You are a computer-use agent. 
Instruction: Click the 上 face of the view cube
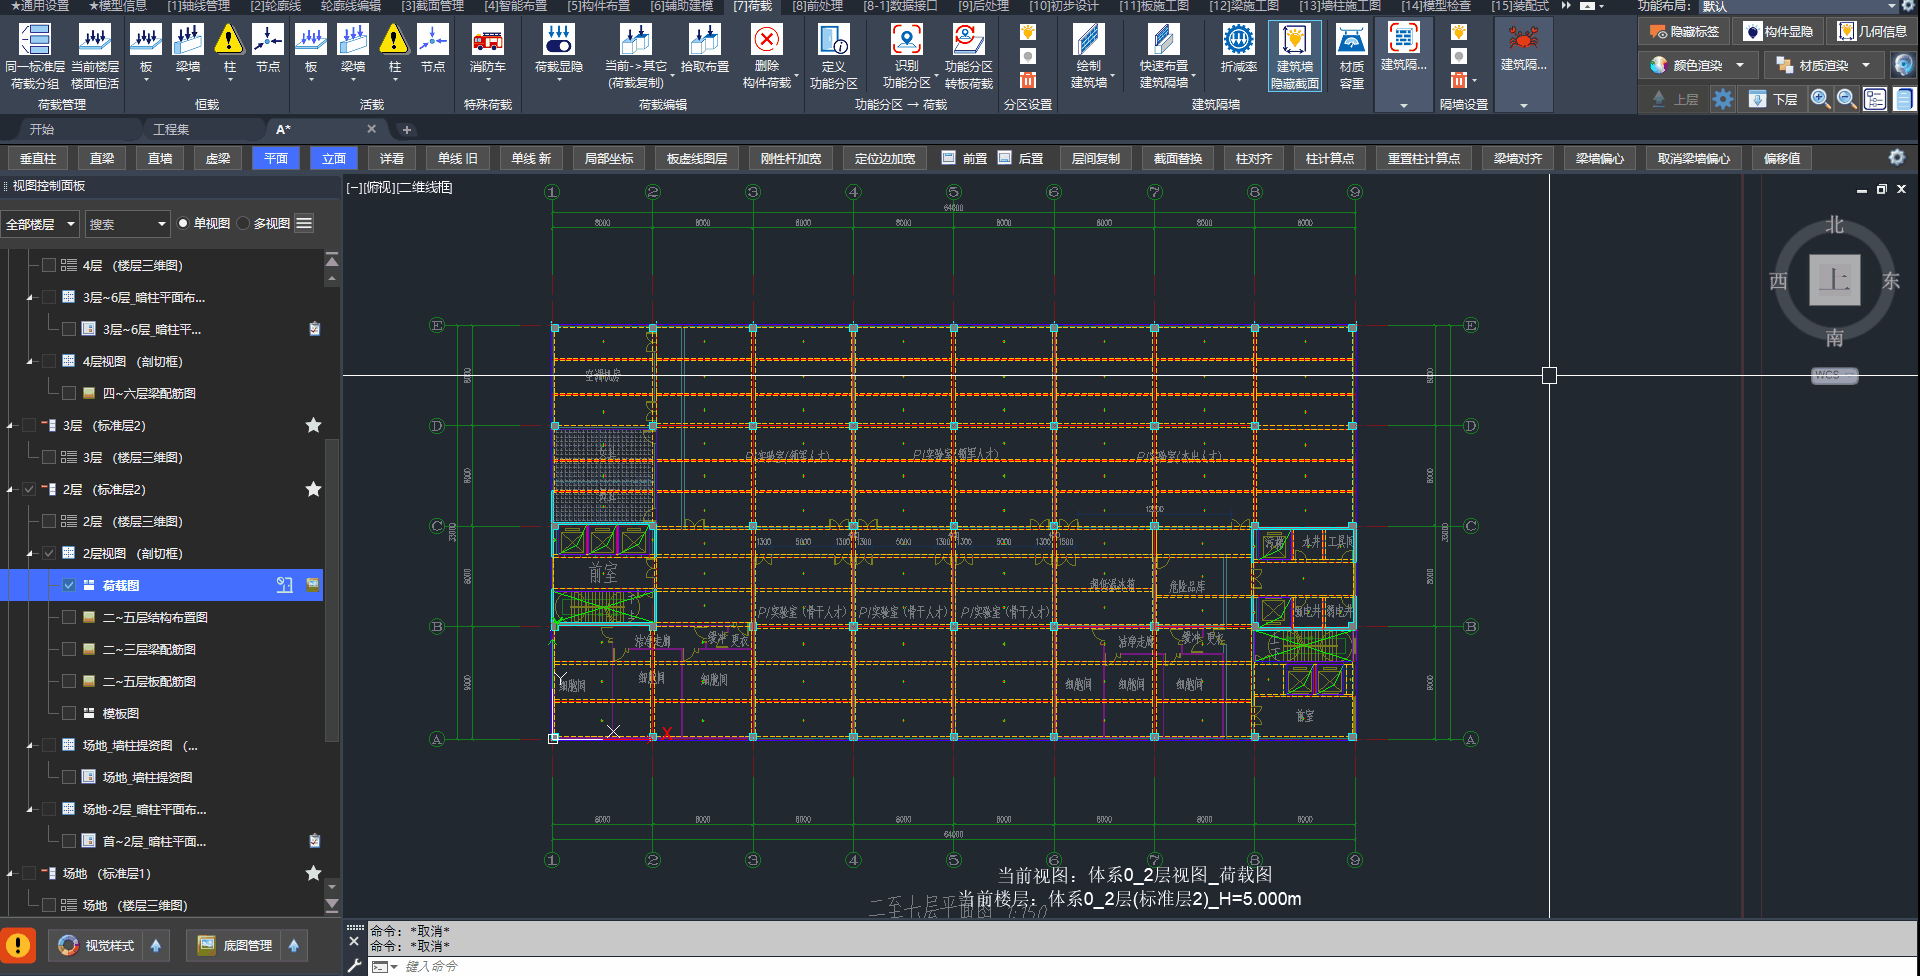pyautogui.click(x=1834, y=280)
